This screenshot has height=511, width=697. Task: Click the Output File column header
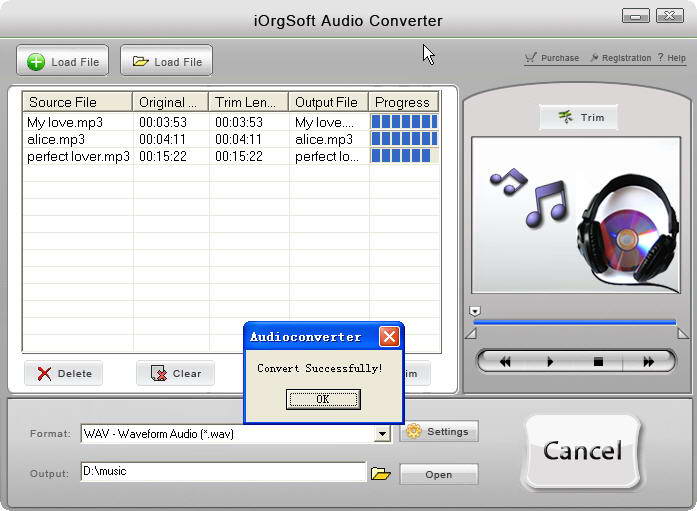329,102
